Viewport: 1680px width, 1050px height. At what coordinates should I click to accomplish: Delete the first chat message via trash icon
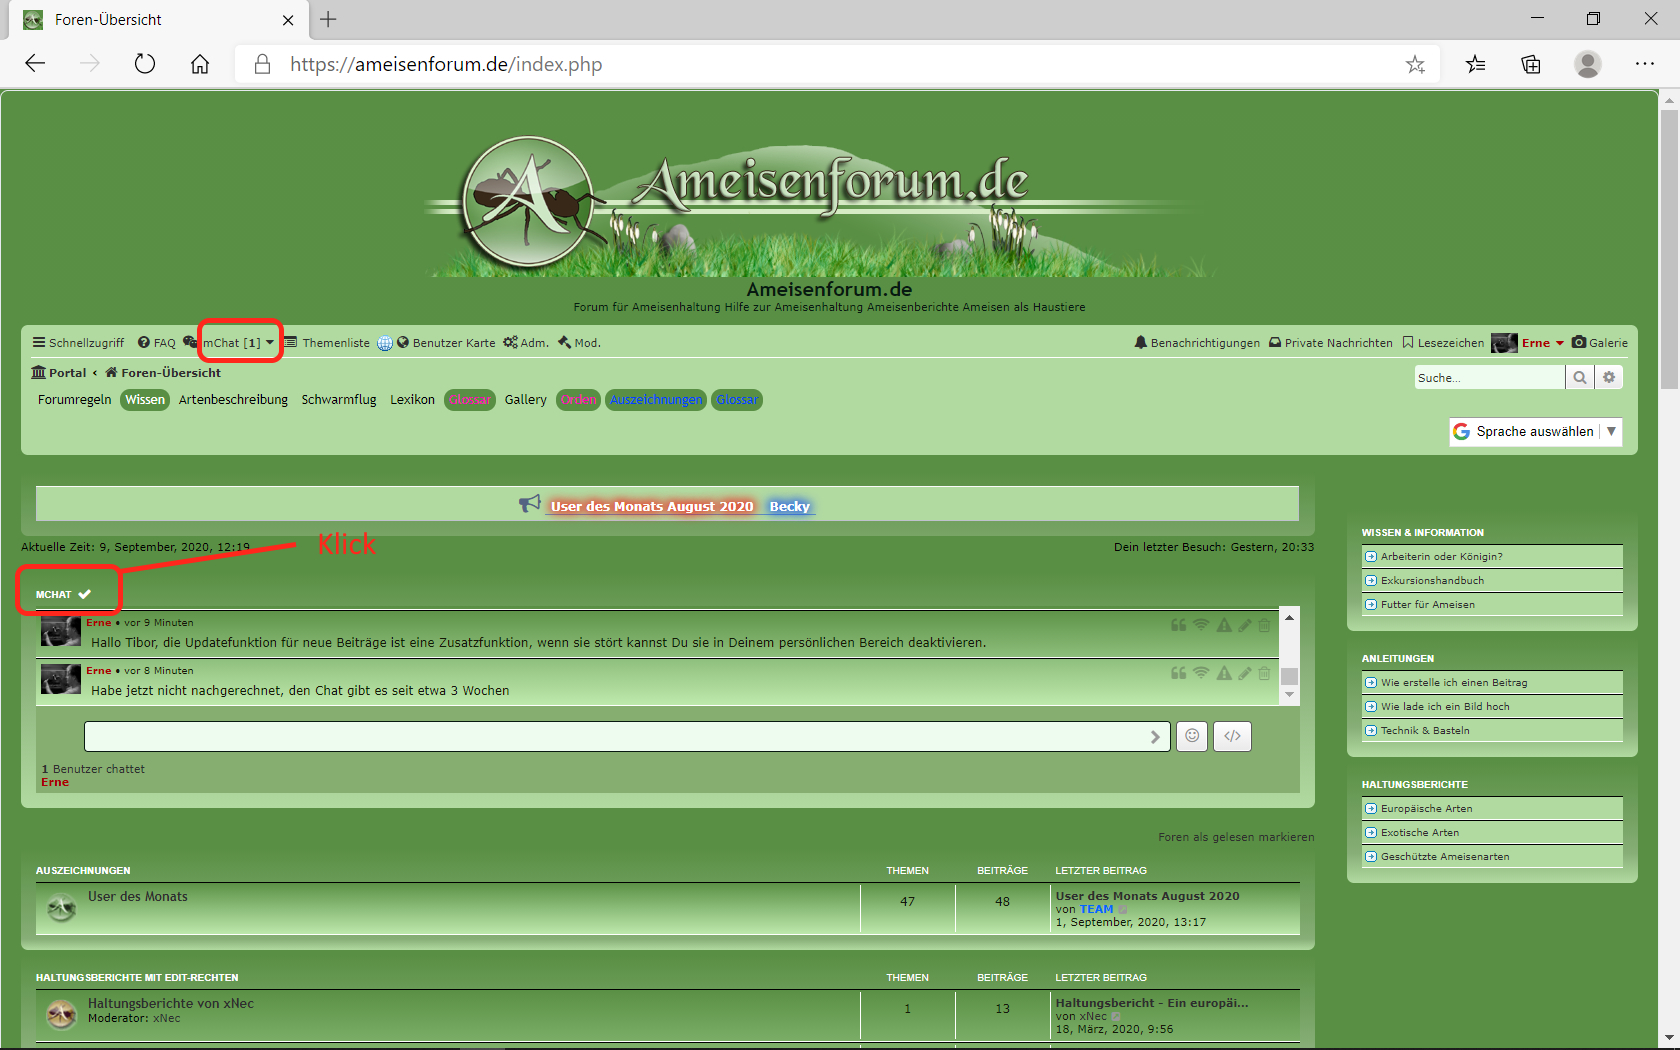pyautogui.click(x=1264, y=625)
